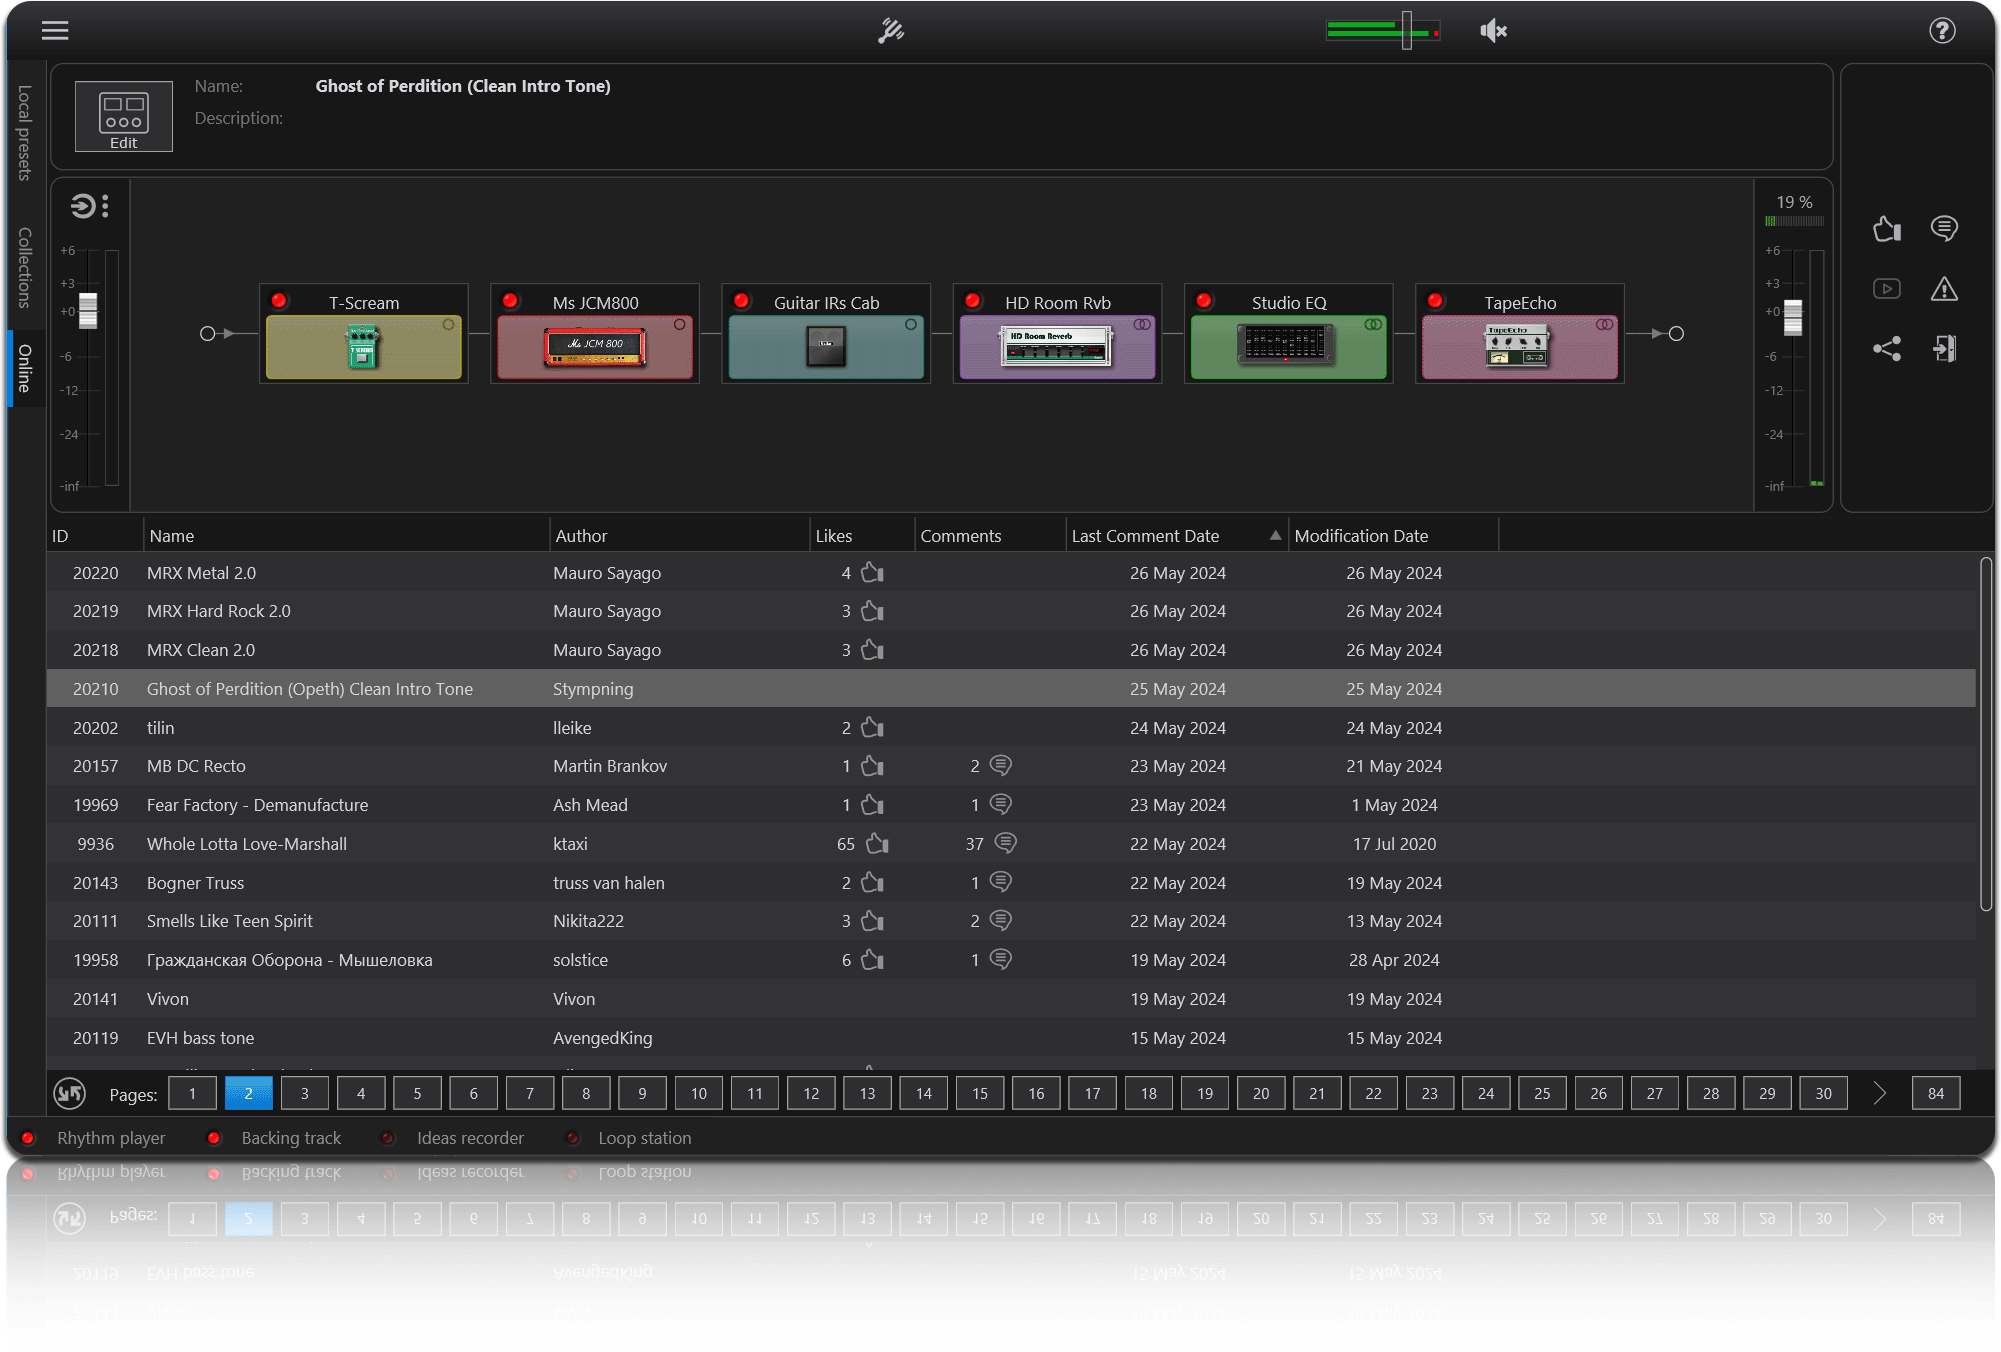The width and height of the screenshot is (2001, 1352).
Task: Open the help question mark icon
Action: point(1941,31)
